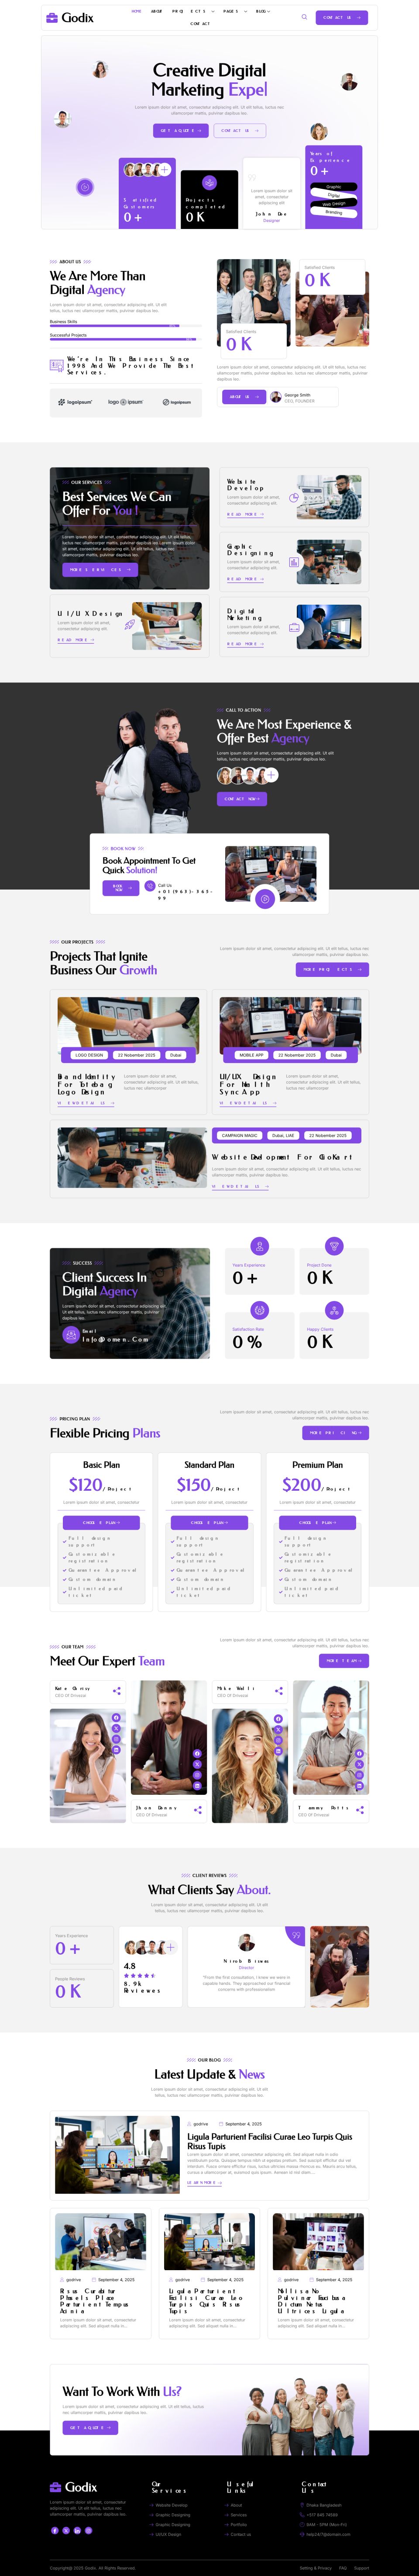This screenshot has height=2576, width=419.
Task: Click the share icon on Kate's team card
Action: tap(116, 1690)
